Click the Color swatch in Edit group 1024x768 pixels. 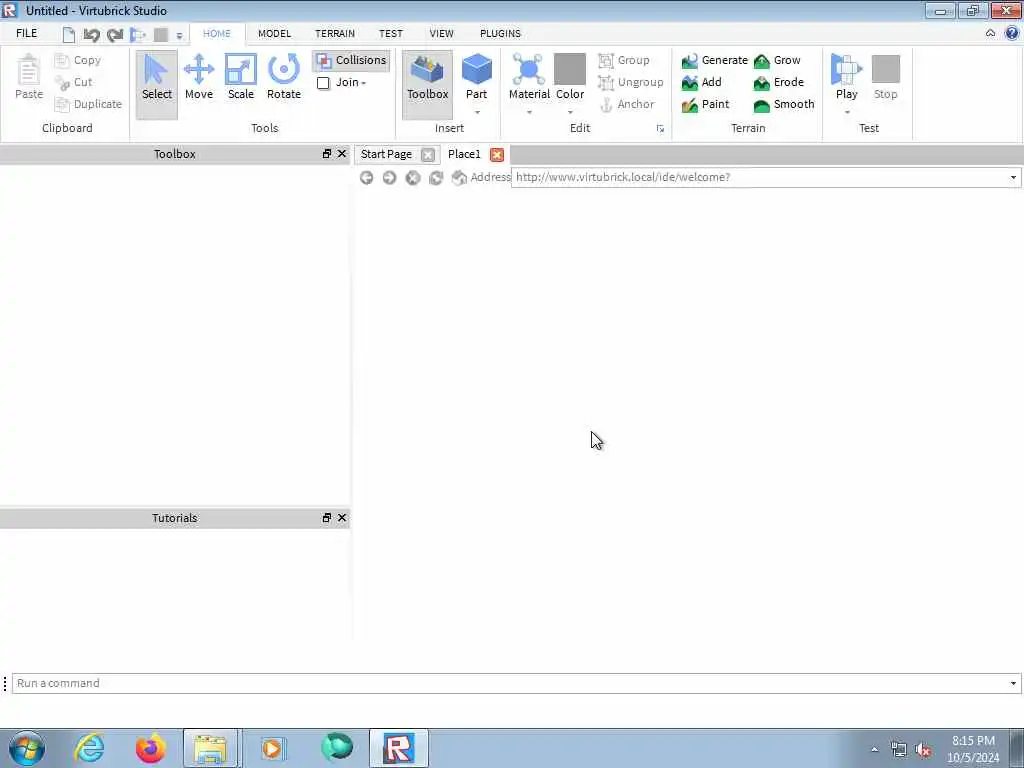[570, 69]
